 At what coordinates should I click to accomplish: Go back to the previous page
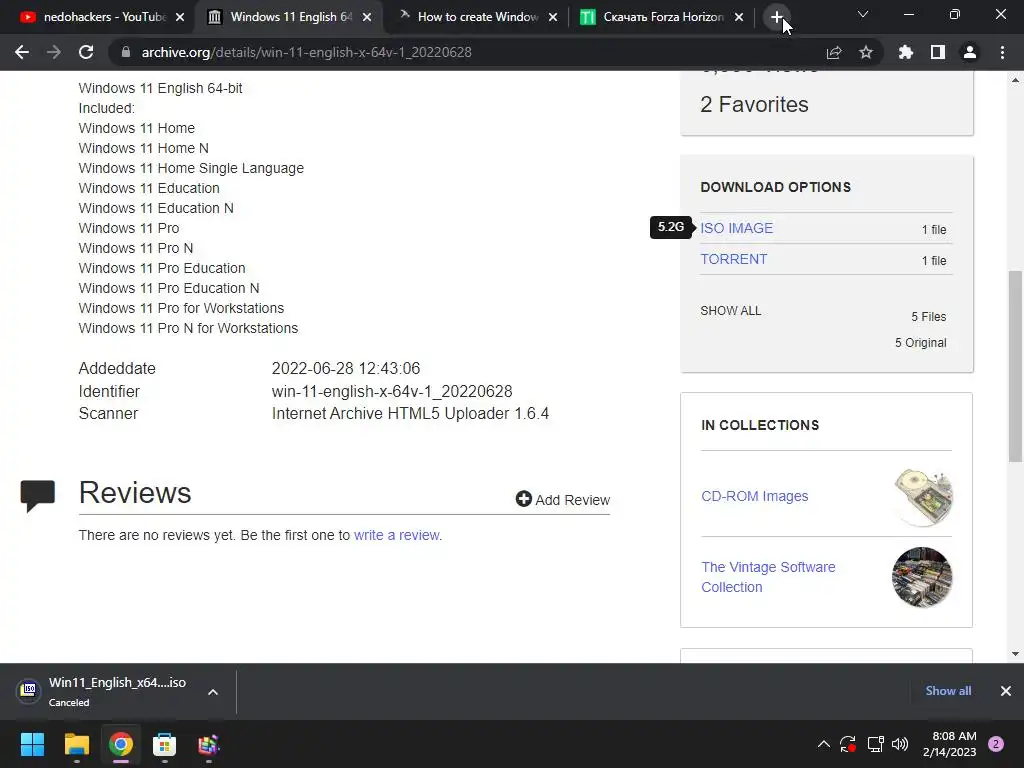[22, 52]
